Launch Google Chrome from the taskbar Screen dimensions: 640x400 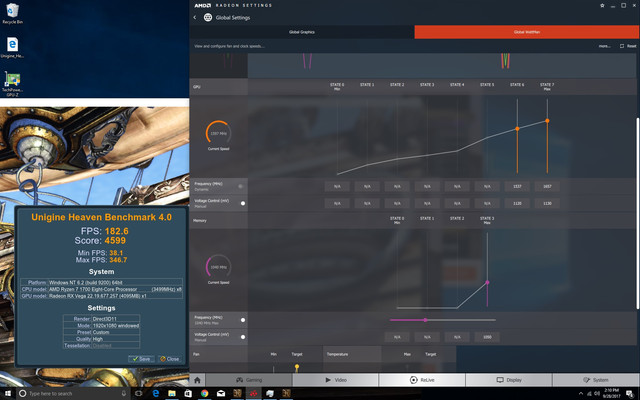204,393
